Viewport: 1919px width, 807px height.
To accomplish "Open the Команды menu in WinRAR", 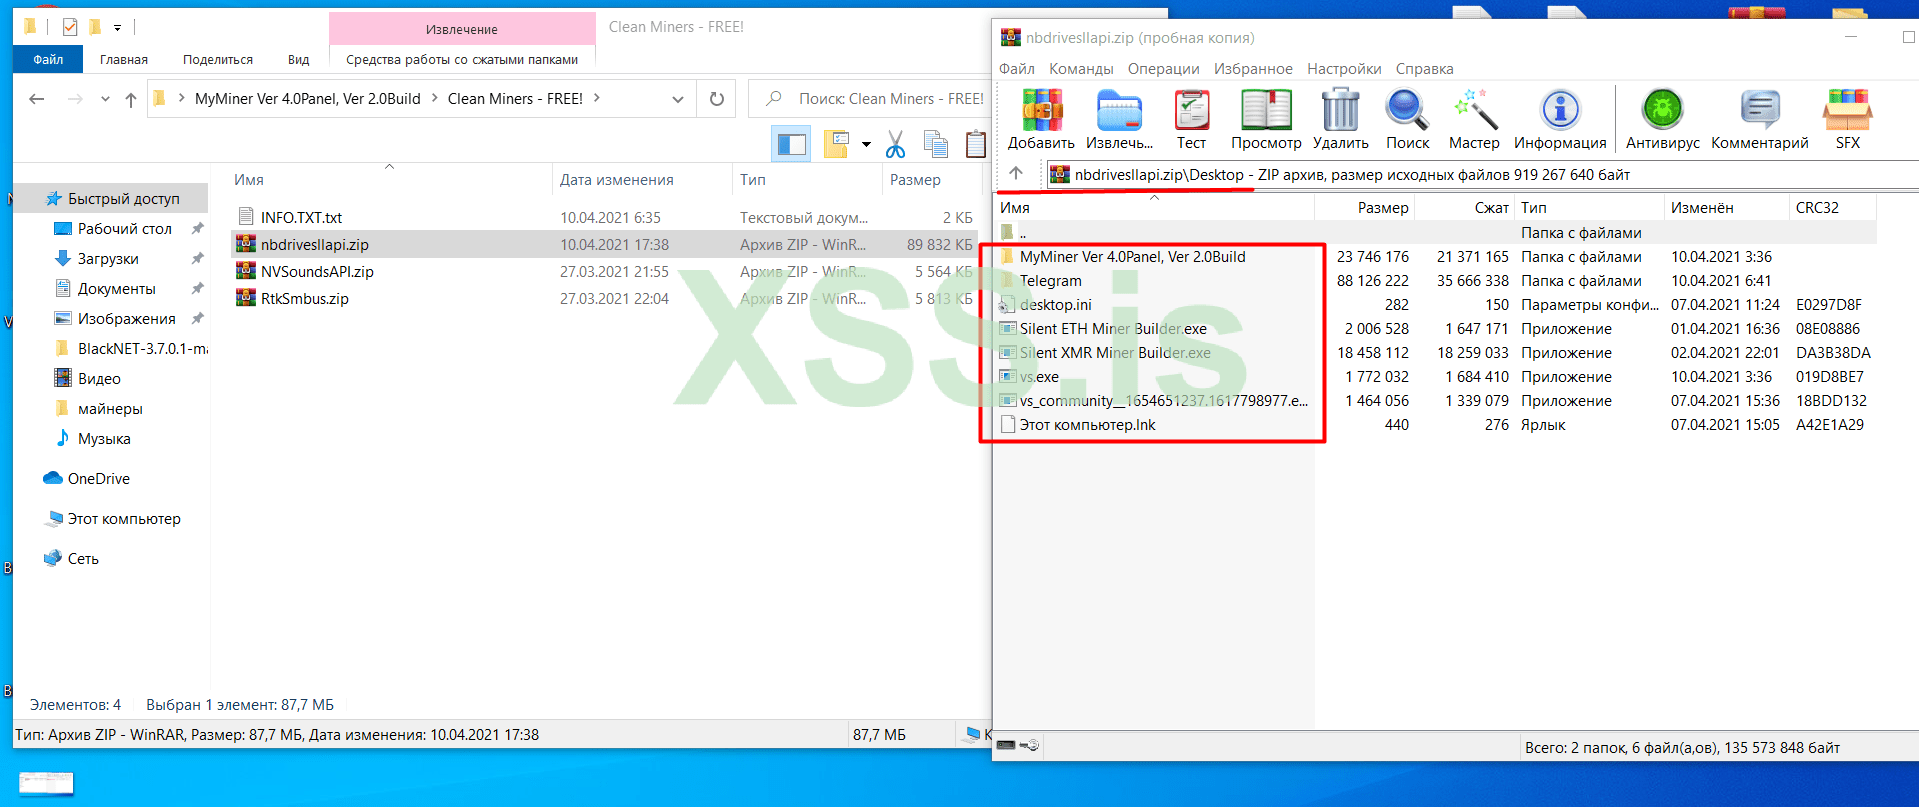I will pyautogui.click(x=1081, y=69).
